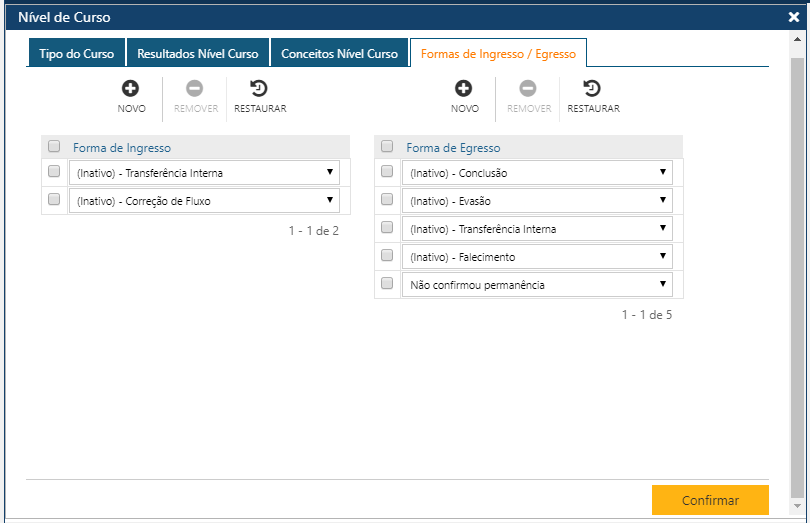
Task: Click Restaurar icon above Forma de Ingresso
Action: (x=259, y=89)
